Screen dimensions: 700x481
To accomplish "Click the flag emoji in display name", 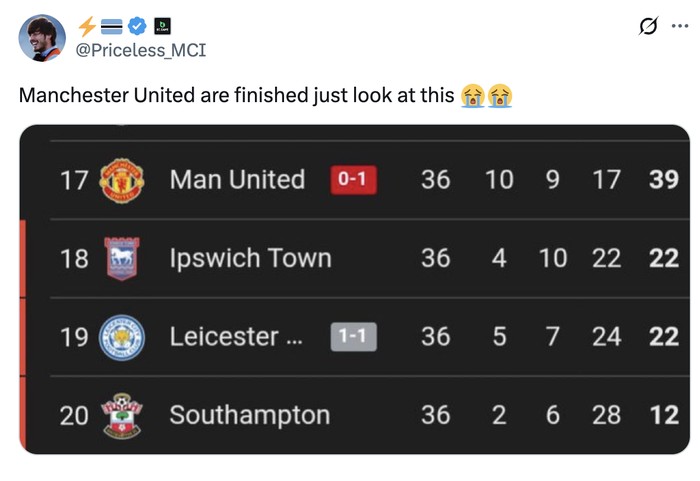I will tap(112, 26).
